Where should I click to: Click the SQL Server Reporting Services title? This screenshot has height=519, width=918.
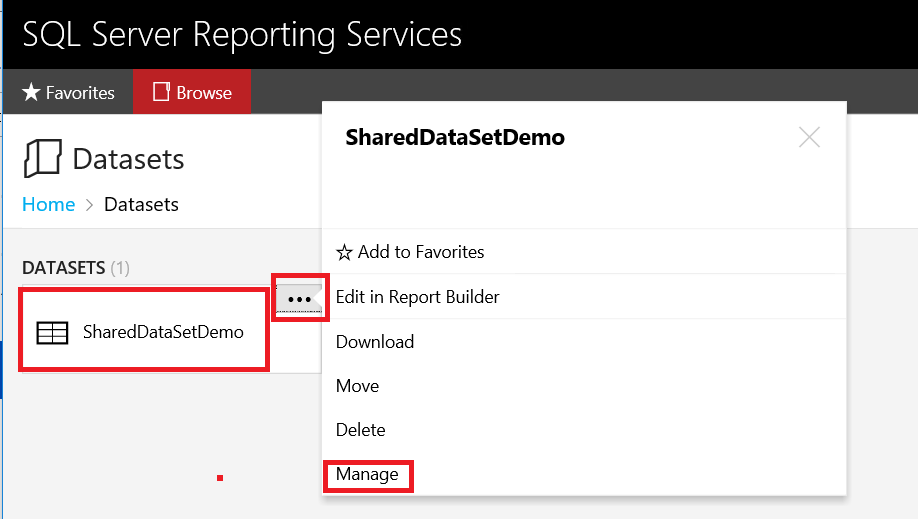pyautogui.click(x=242, y=34)
